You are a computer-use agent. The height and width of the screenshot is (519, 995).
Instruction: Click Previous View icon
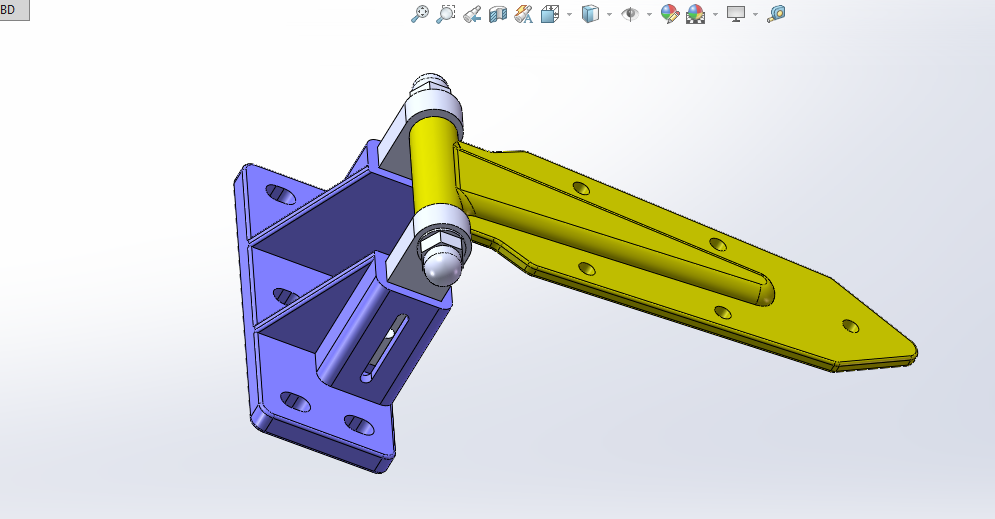click(471, 13)
